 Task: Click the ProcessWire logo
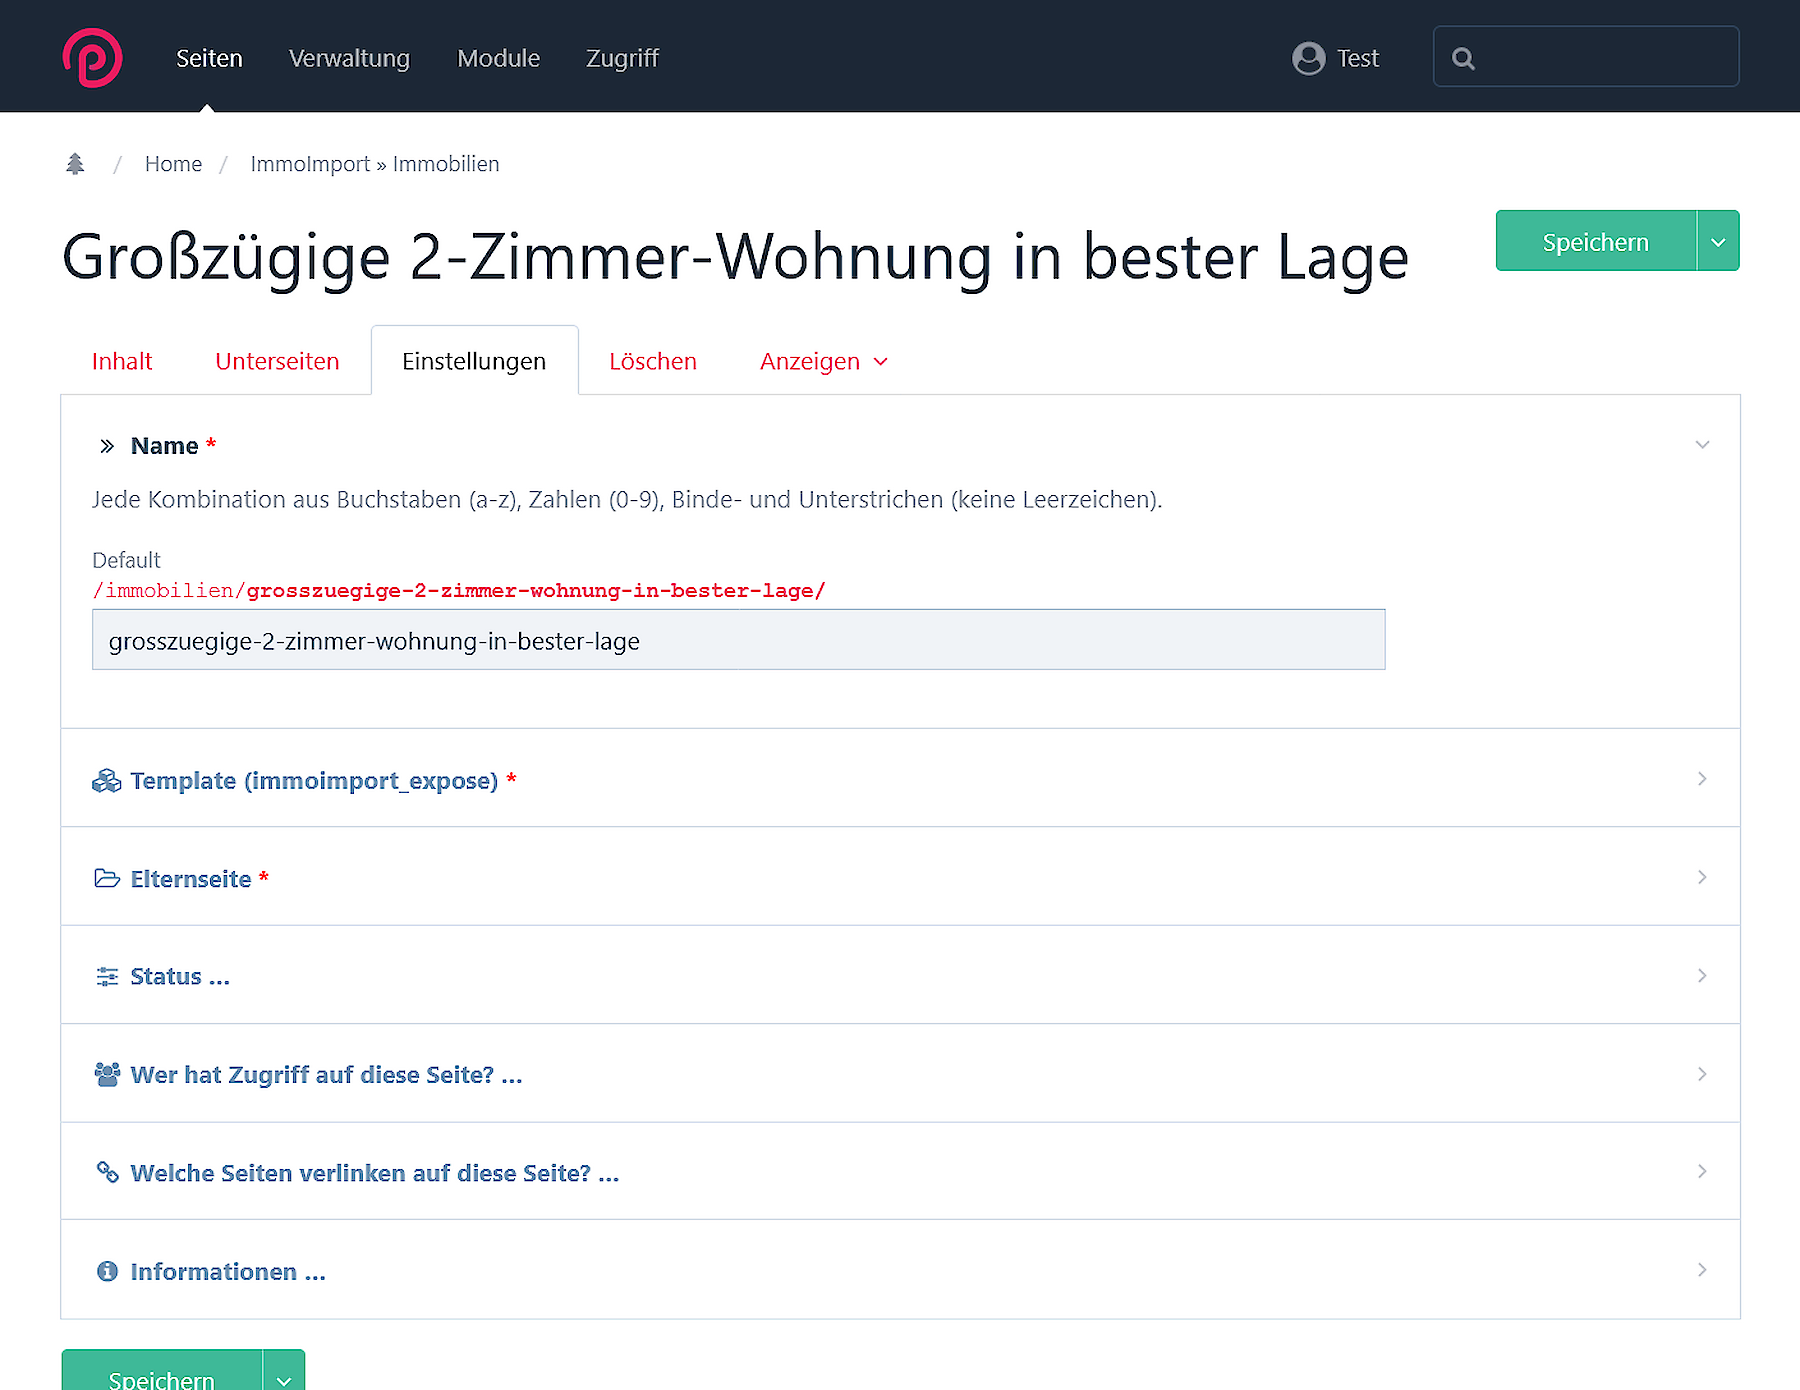click(91, 57)
